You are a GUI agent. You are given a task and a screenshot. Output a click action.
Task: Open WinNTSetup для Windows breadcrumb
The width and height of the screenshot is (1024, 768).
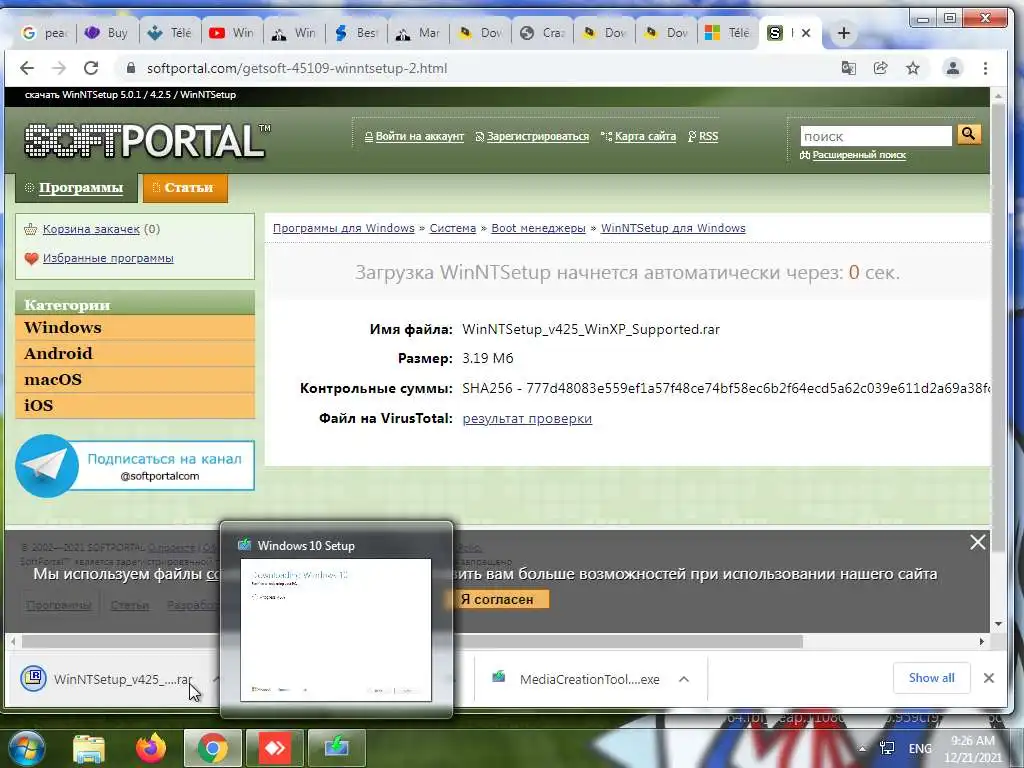pyautogui.click(x=673, y=228)
